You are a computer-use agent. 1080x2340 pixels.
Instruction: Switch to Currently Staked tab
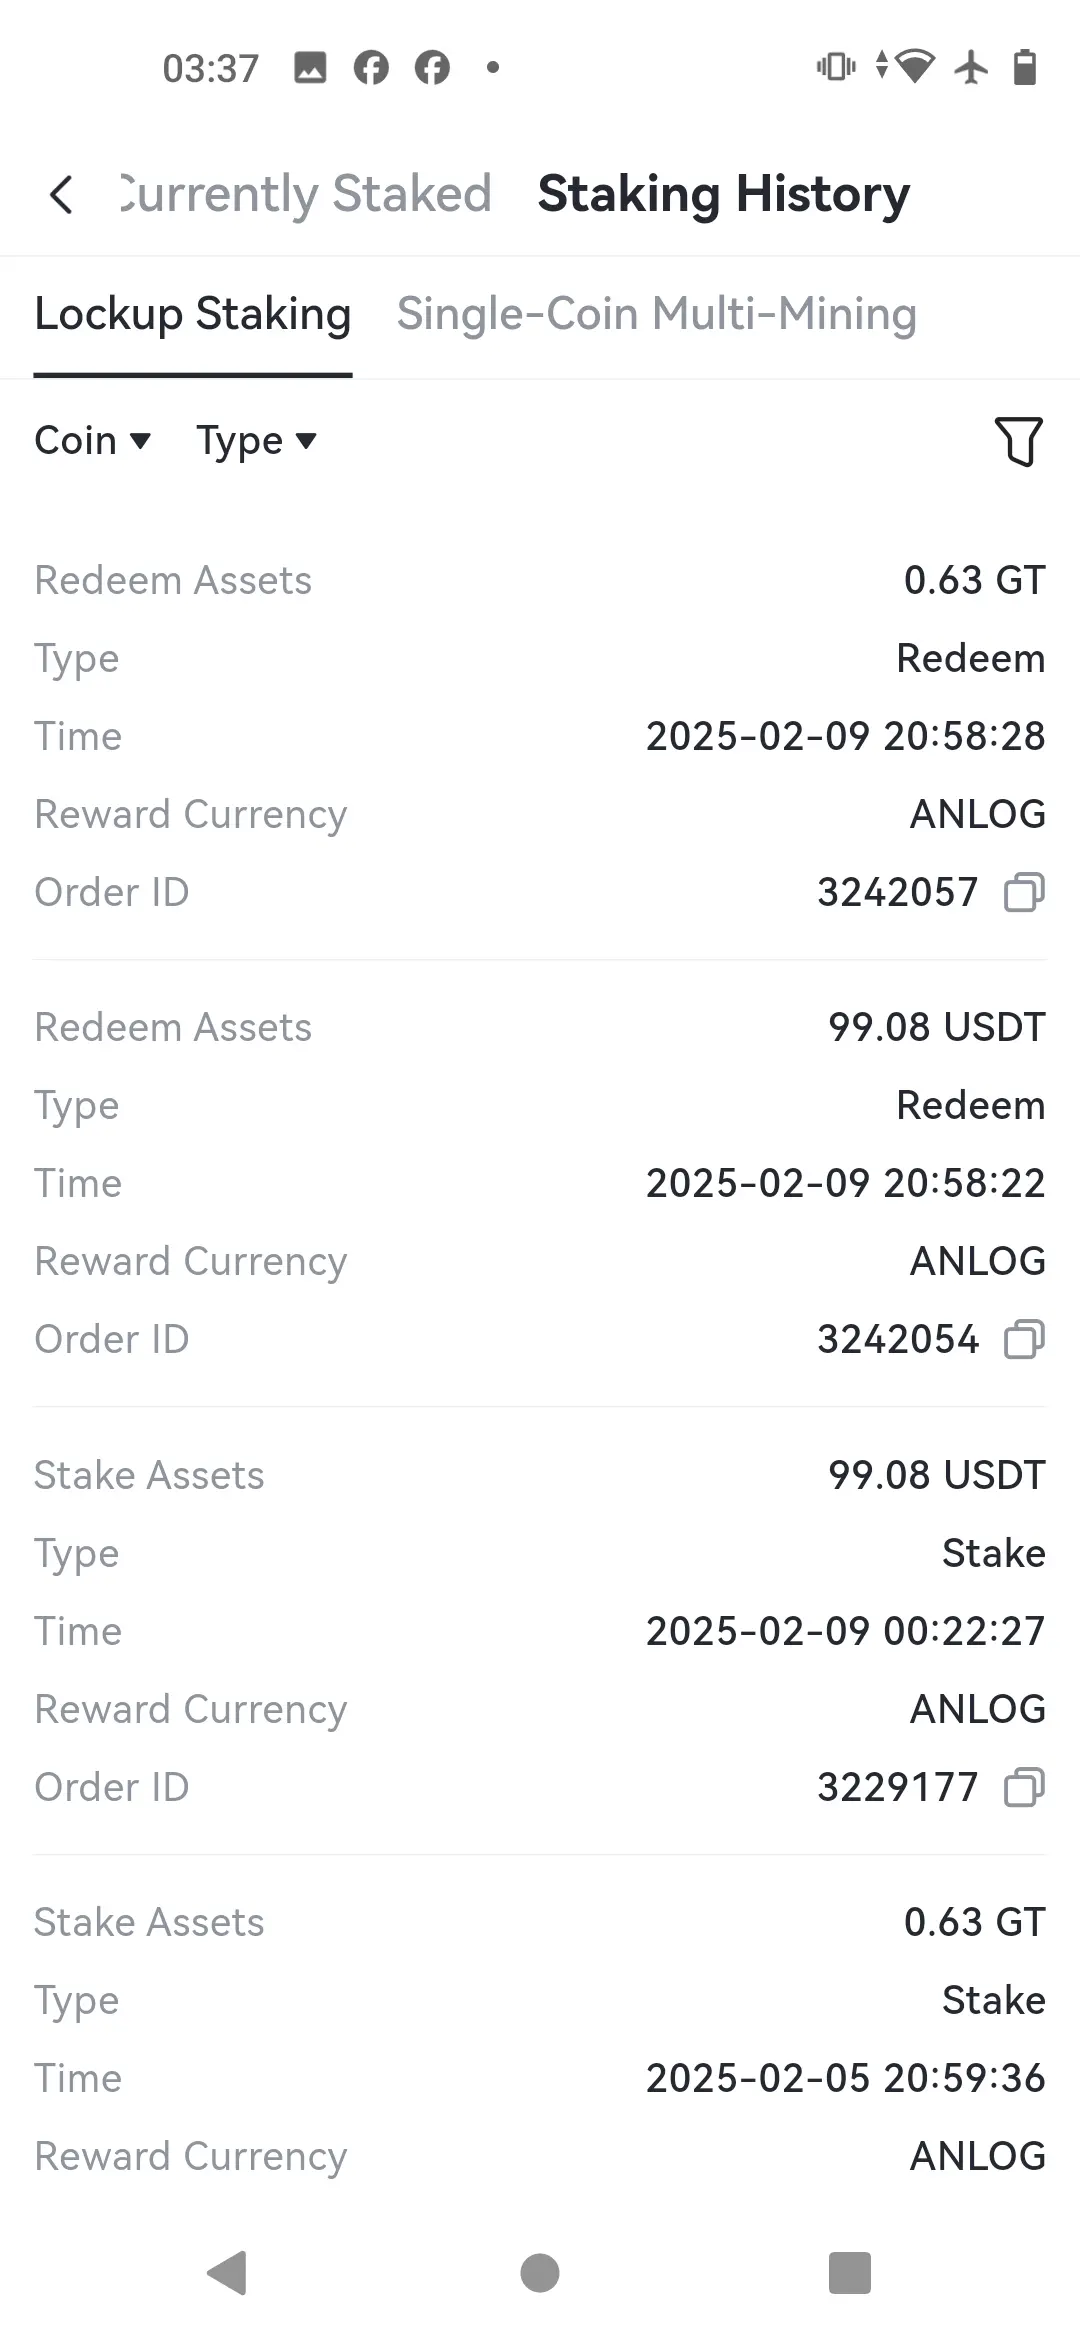(x=305, y=194)
